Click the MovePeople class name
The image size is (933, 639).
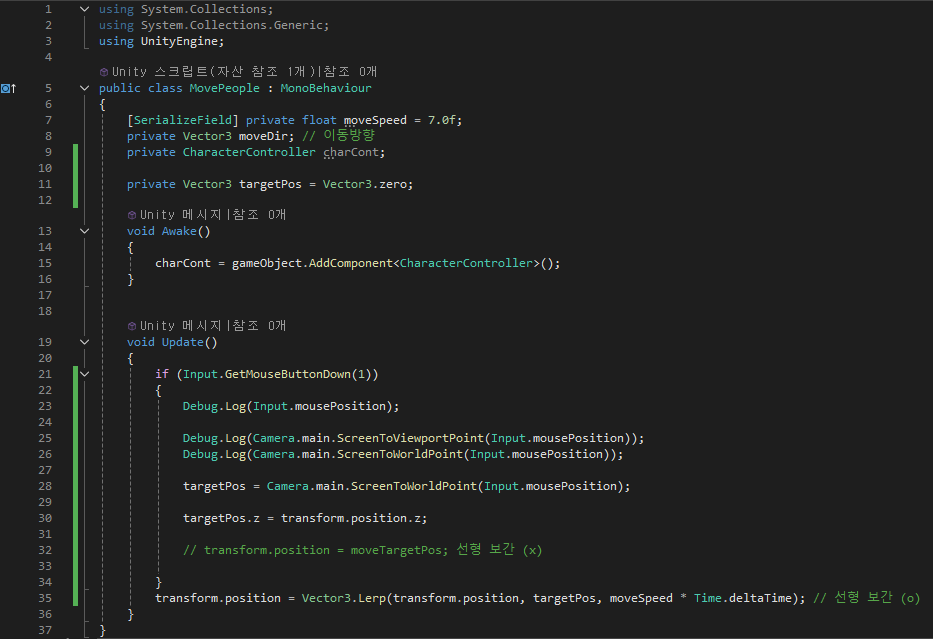click(x=224, y=88)
